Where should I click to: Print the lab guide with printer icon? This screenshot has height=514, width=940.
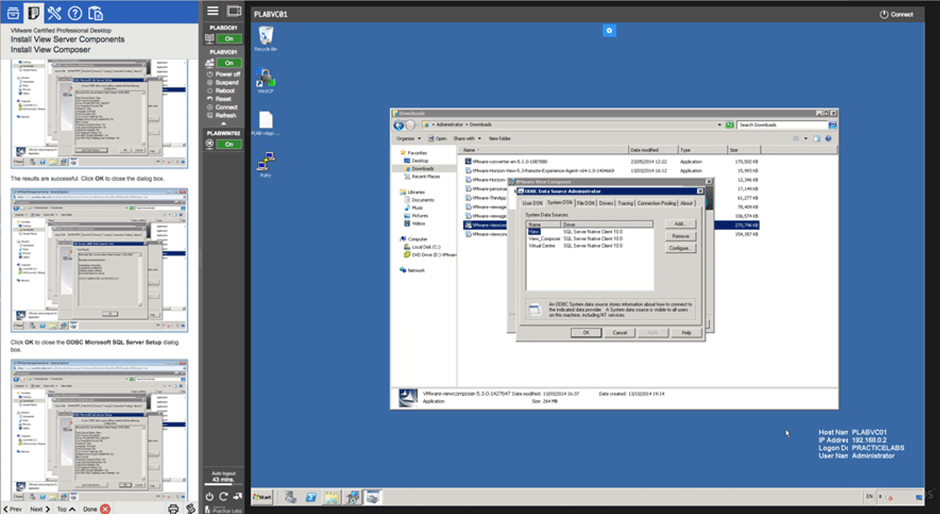pos(173,509)
